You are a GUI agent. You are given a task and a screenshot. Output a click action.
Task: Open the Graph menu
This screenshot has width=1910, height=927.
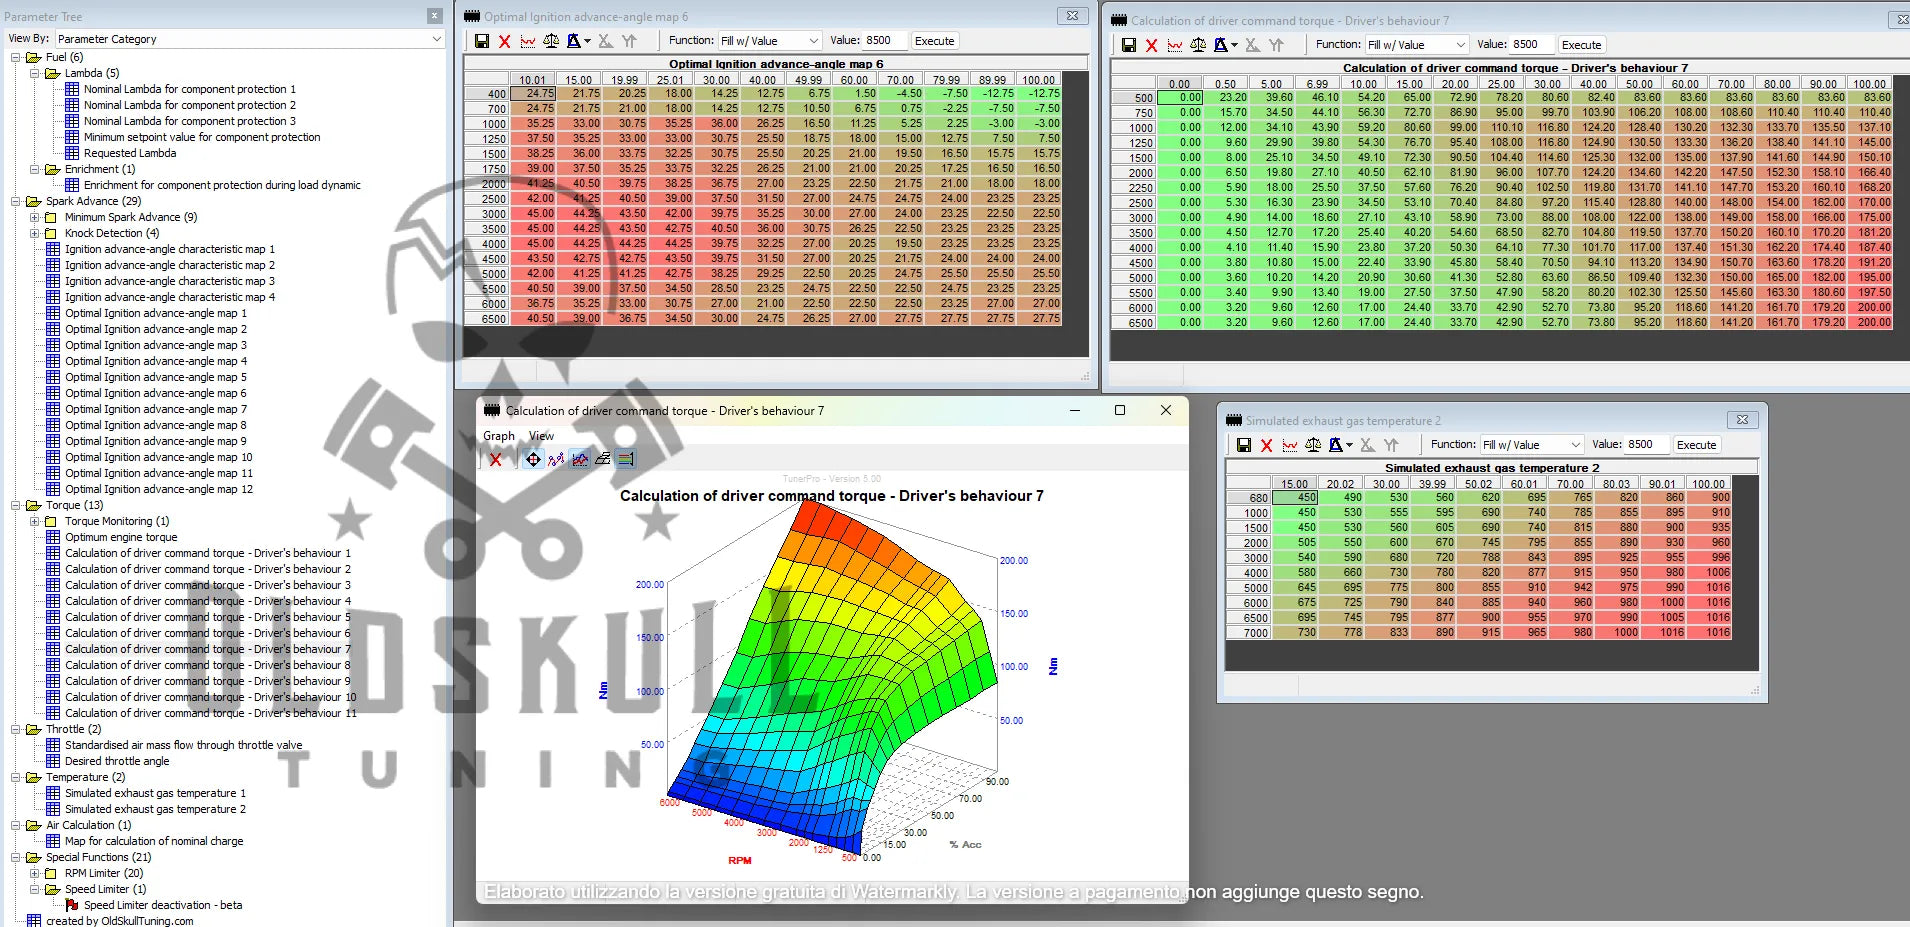click(498, 436)
